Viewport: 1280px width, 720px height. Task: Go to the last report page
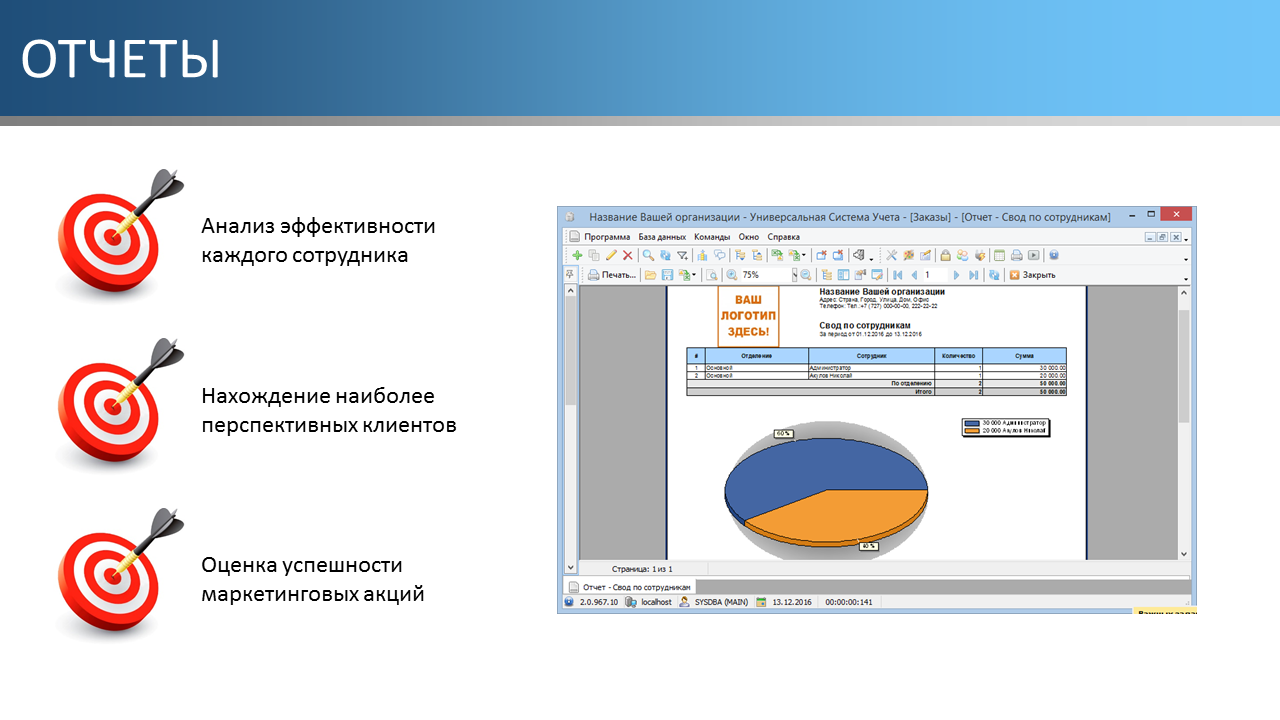coord(973,275)
